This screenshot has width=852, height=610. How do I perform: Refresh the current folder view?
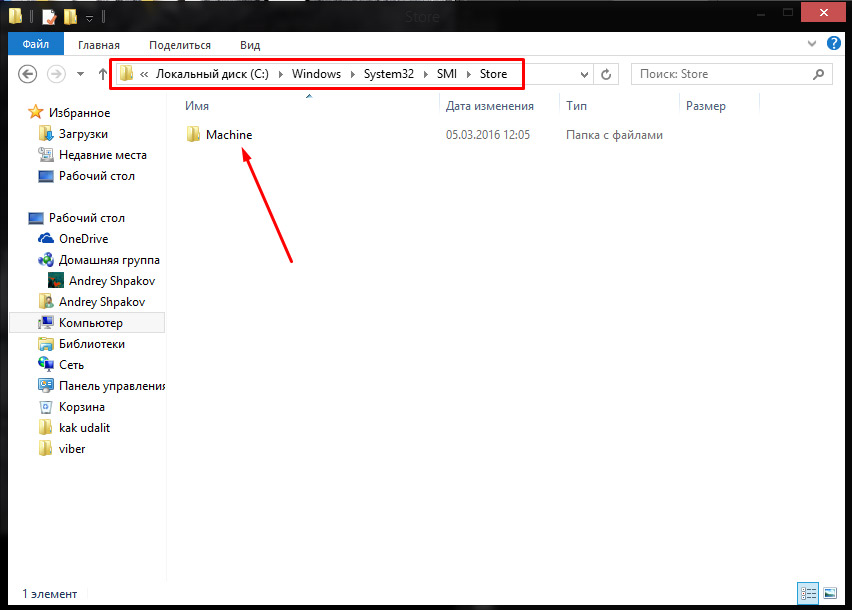[605, 74]
